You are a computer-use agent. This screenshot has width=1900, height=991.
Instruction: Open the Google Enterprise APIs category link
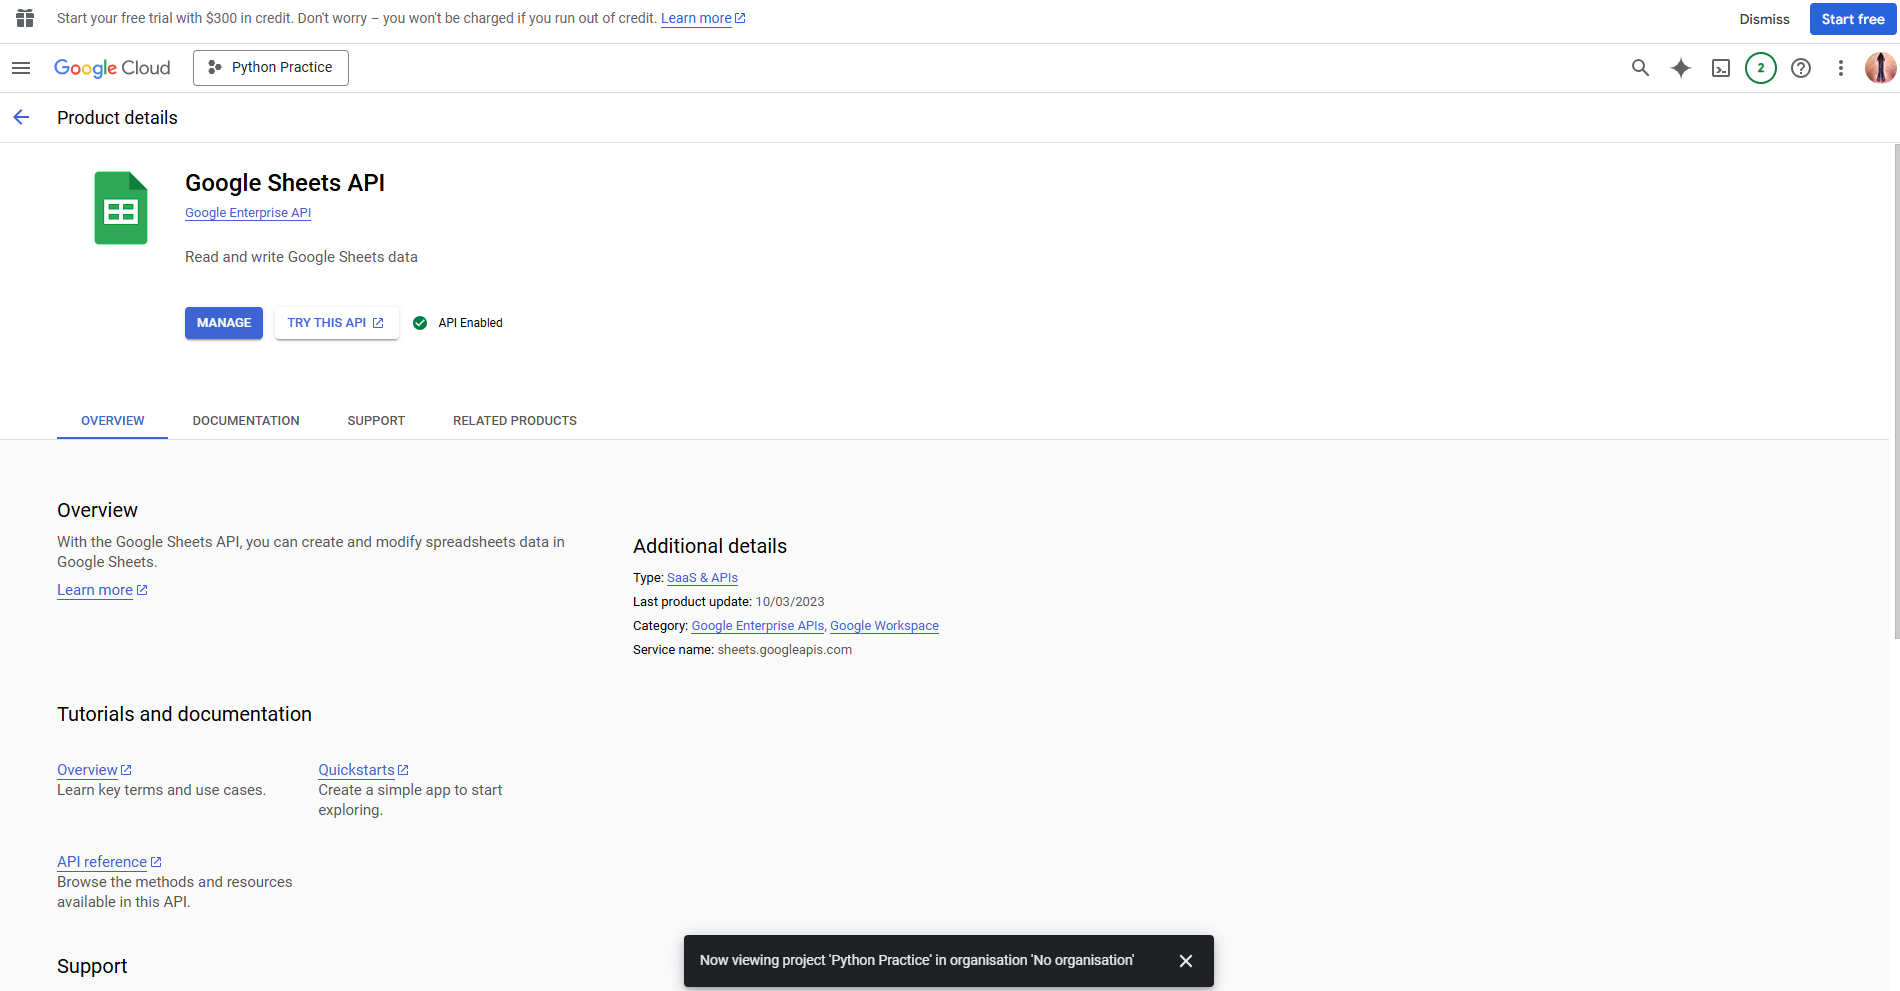coord(758,626)
